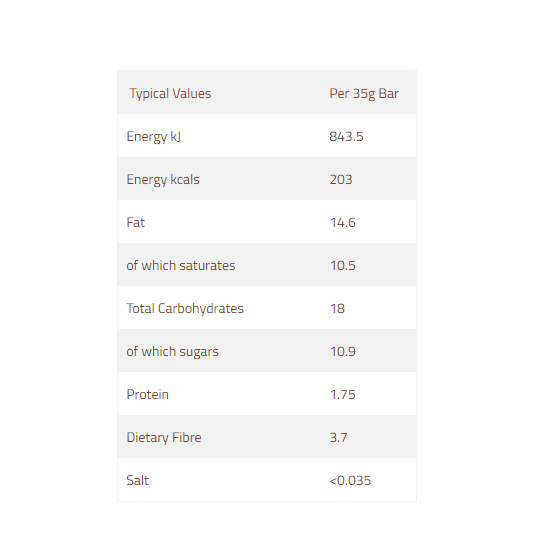This screenshot has width=560, height=560.
Task: Select the 203 kcals value
Action: [341, 180]
